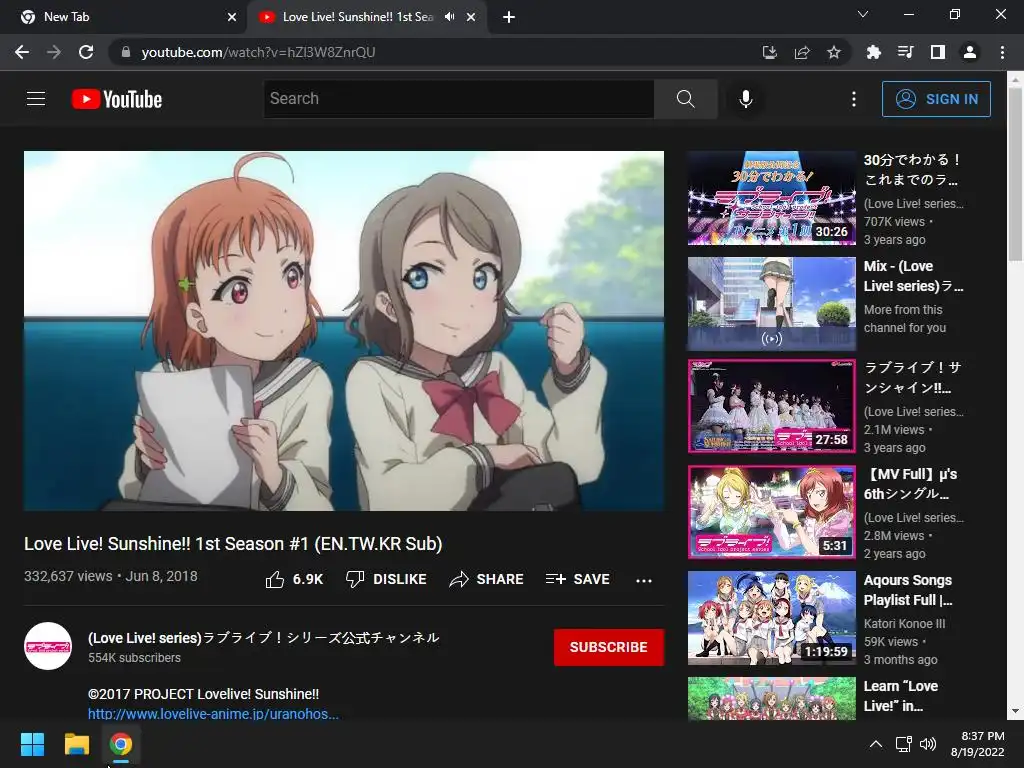This screenshot has width=1024, height=768.
Task: Open the YouTube hamburger guide menu
Action: coord(36,99)
